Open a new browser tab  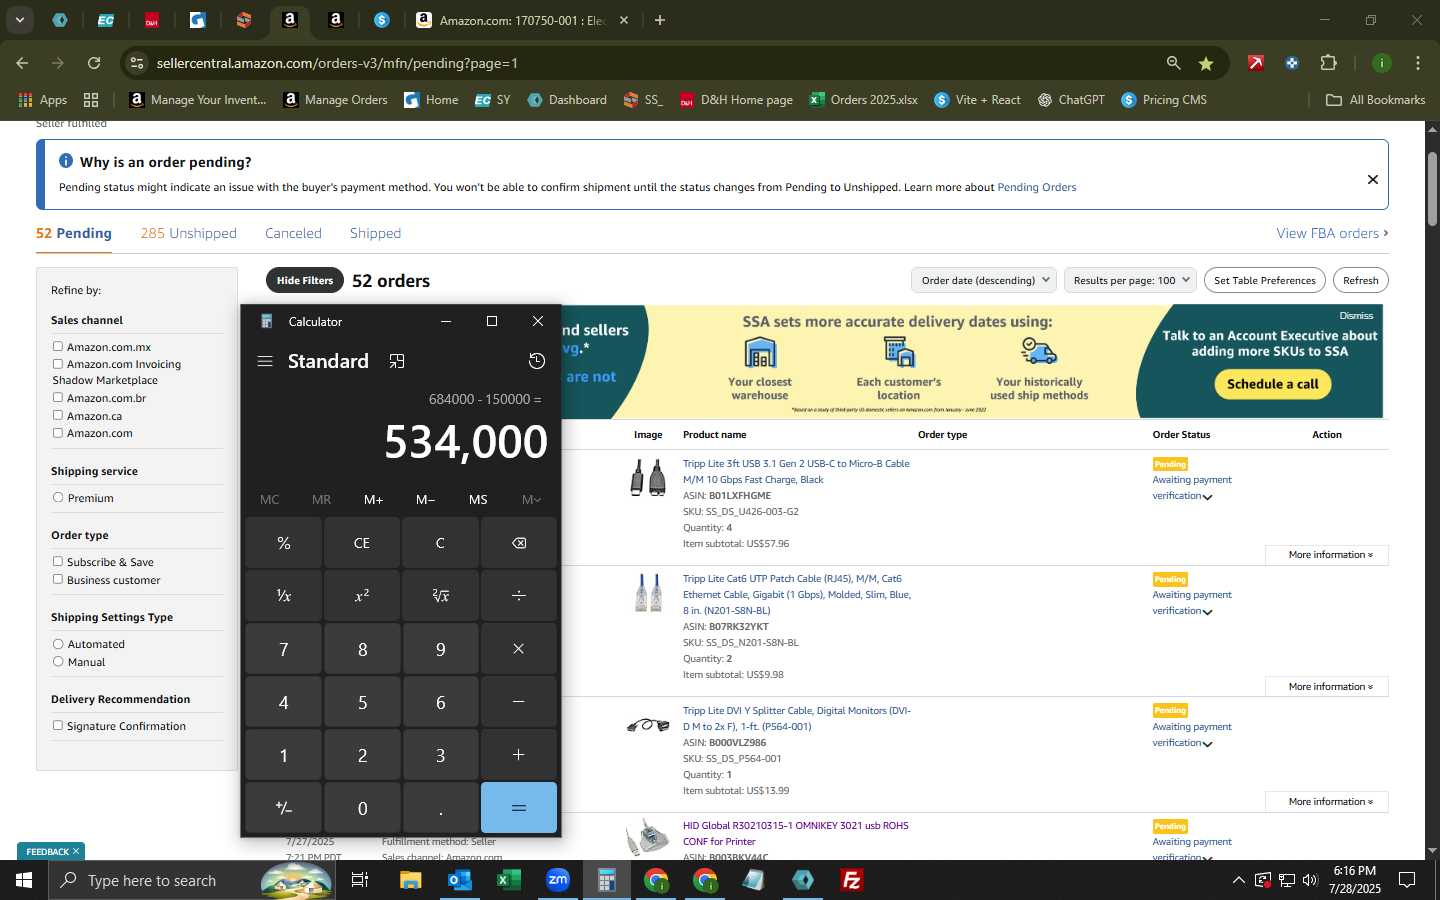[660, 20]
